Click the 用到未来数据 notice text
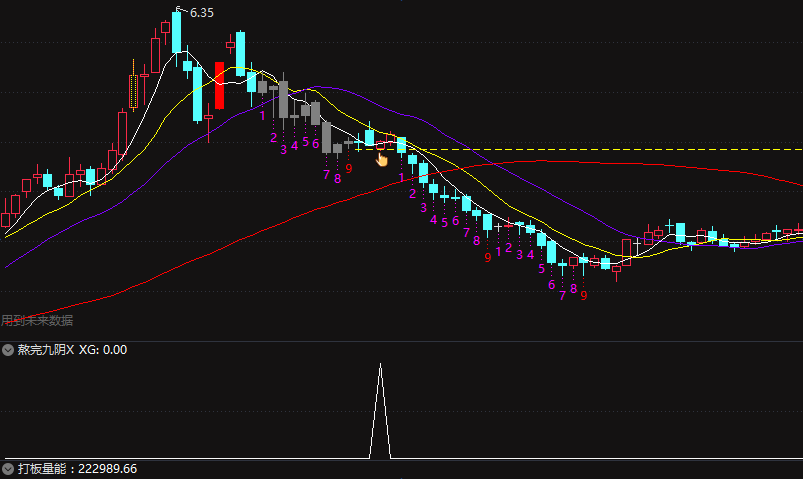 pyautogui.click(x=37, y=321)
